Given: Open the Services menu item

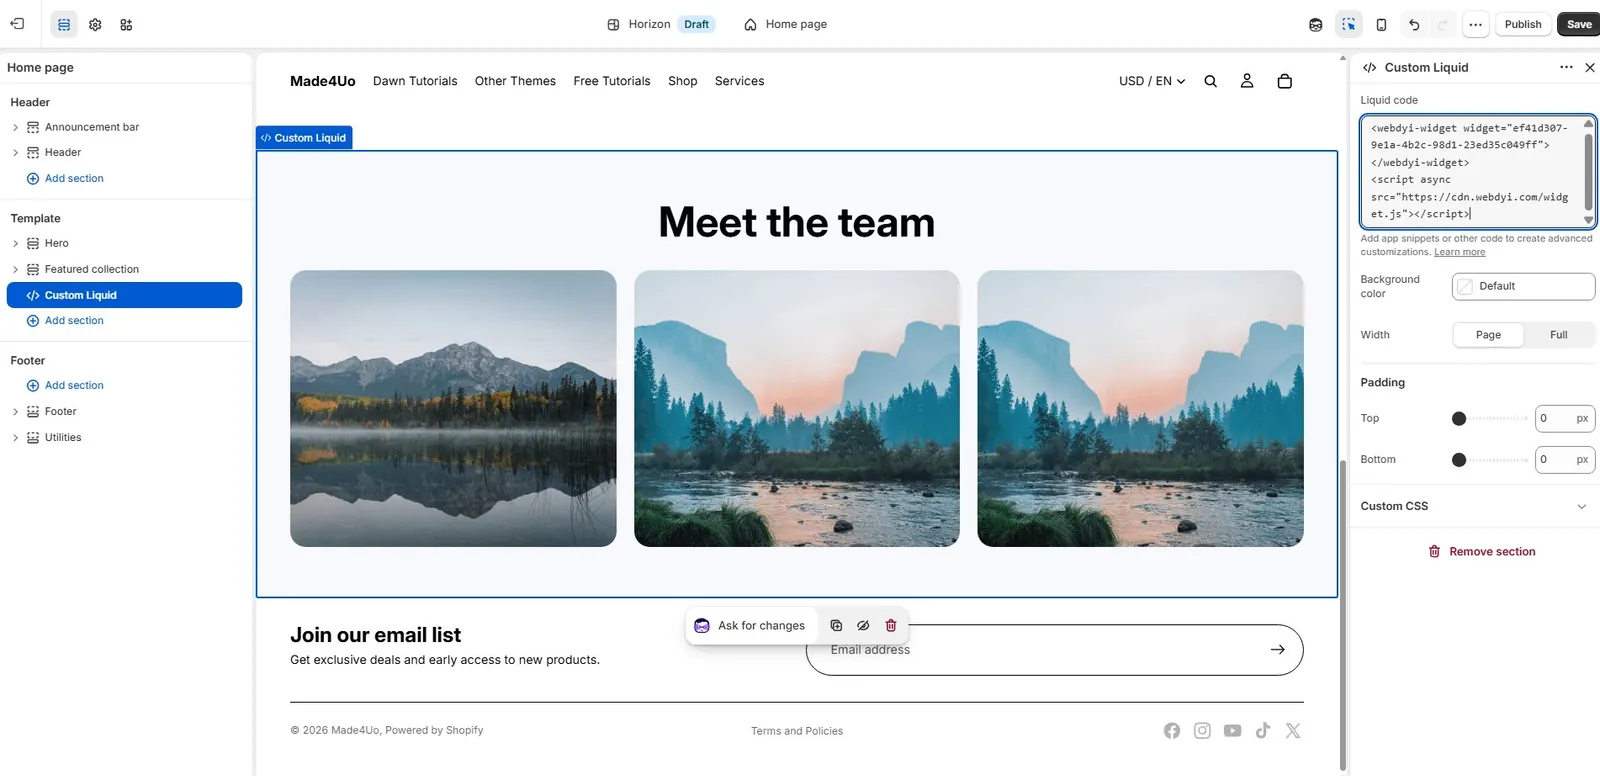Looking at the screenshot, I should [x=739, y=81].
